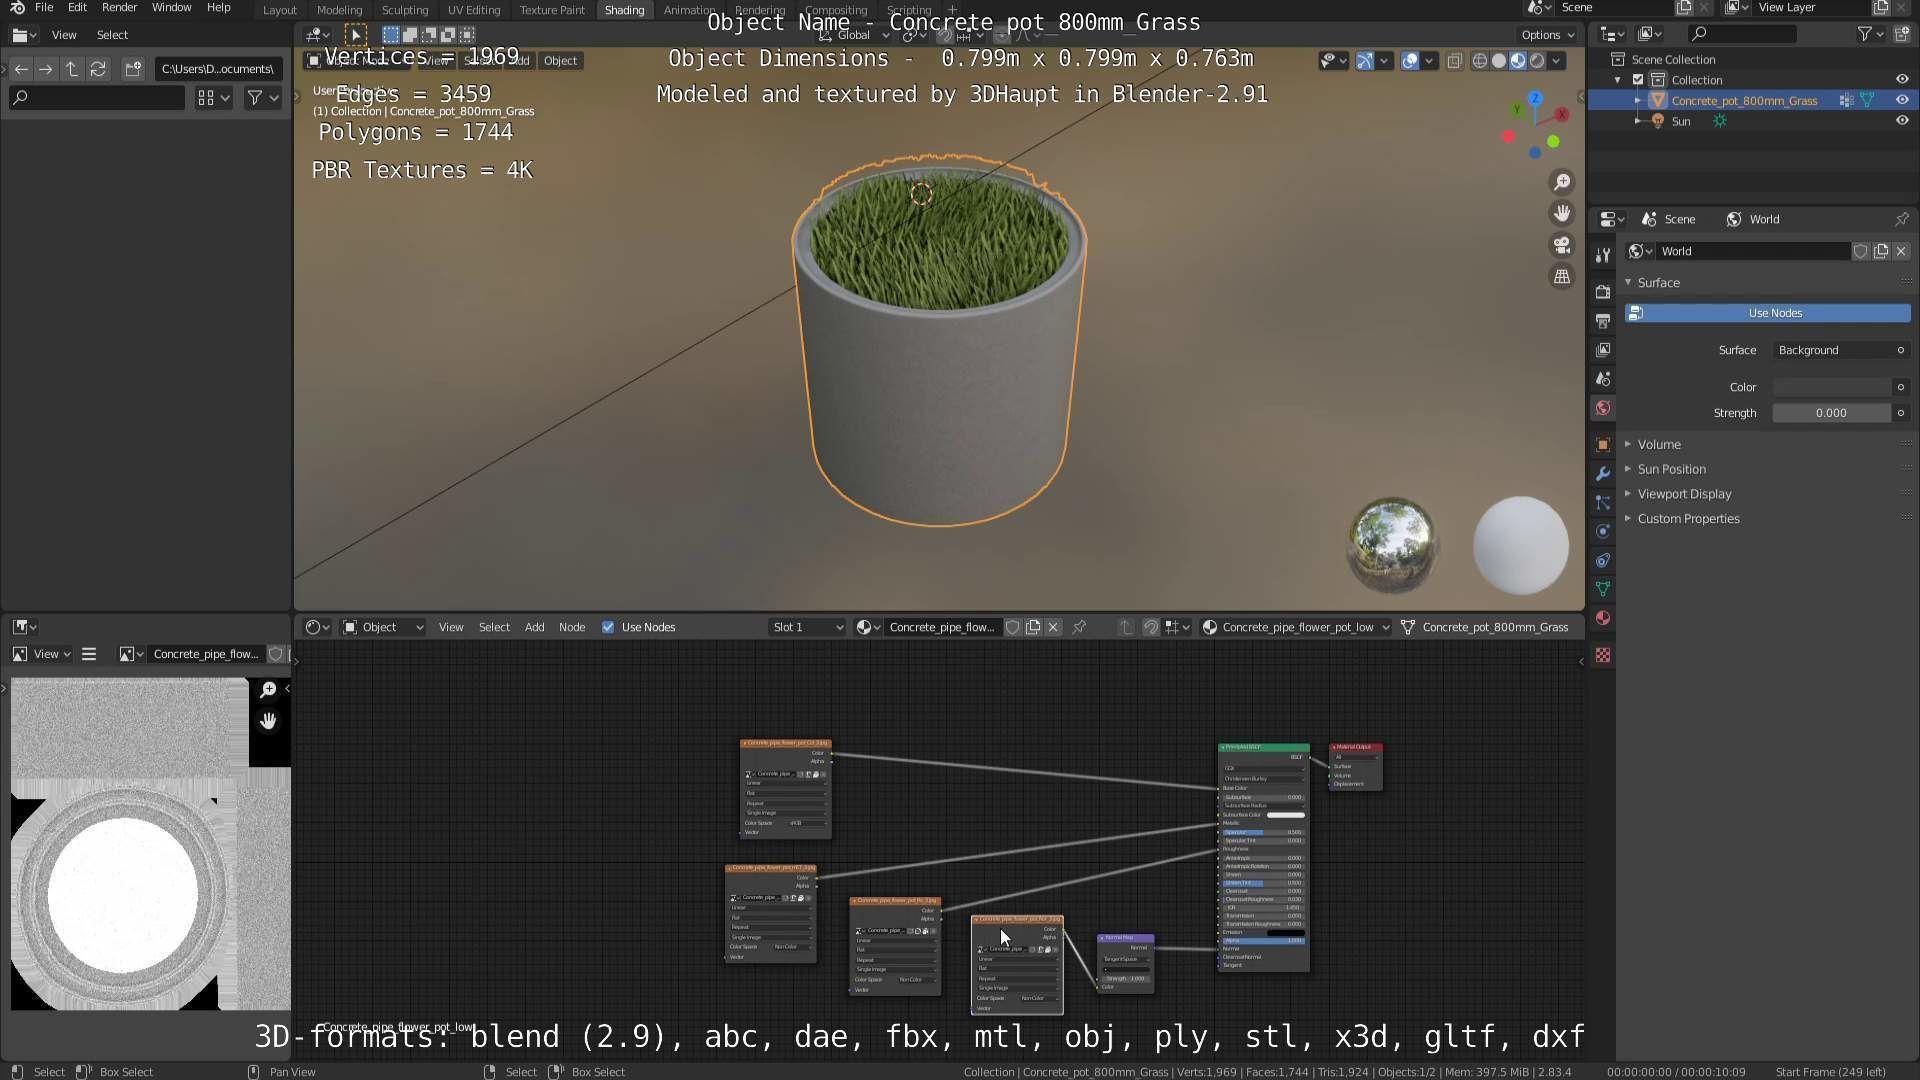
Task: Expand the Volume panel
Action: 1658,444
